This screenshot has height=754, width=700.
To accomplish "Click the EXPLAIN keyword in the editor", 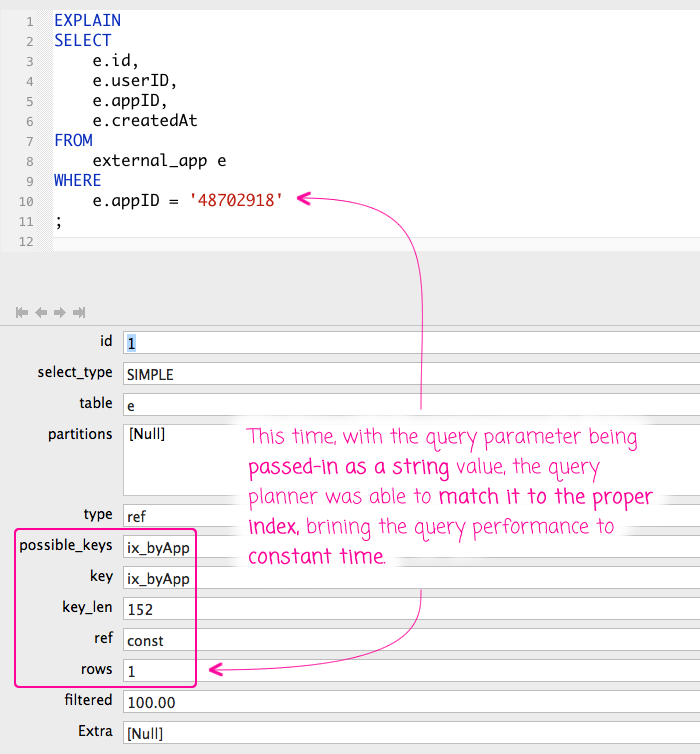I will pos(87,20).
